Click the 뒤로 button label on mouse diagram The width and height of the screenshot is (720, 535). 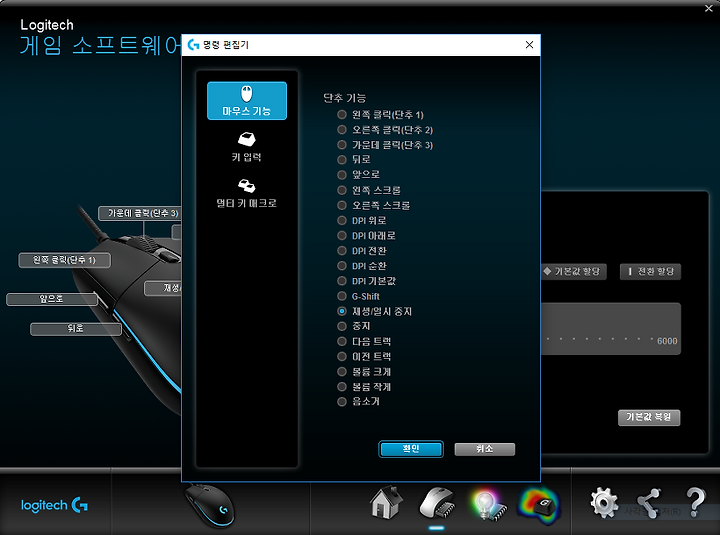pyautogui.click(x=76, y=329)
